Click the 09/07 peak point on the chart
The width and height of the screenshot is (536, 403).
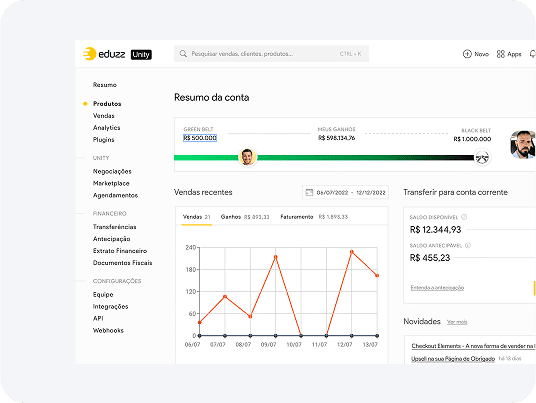pyautogui.click(x=276, y=257)
